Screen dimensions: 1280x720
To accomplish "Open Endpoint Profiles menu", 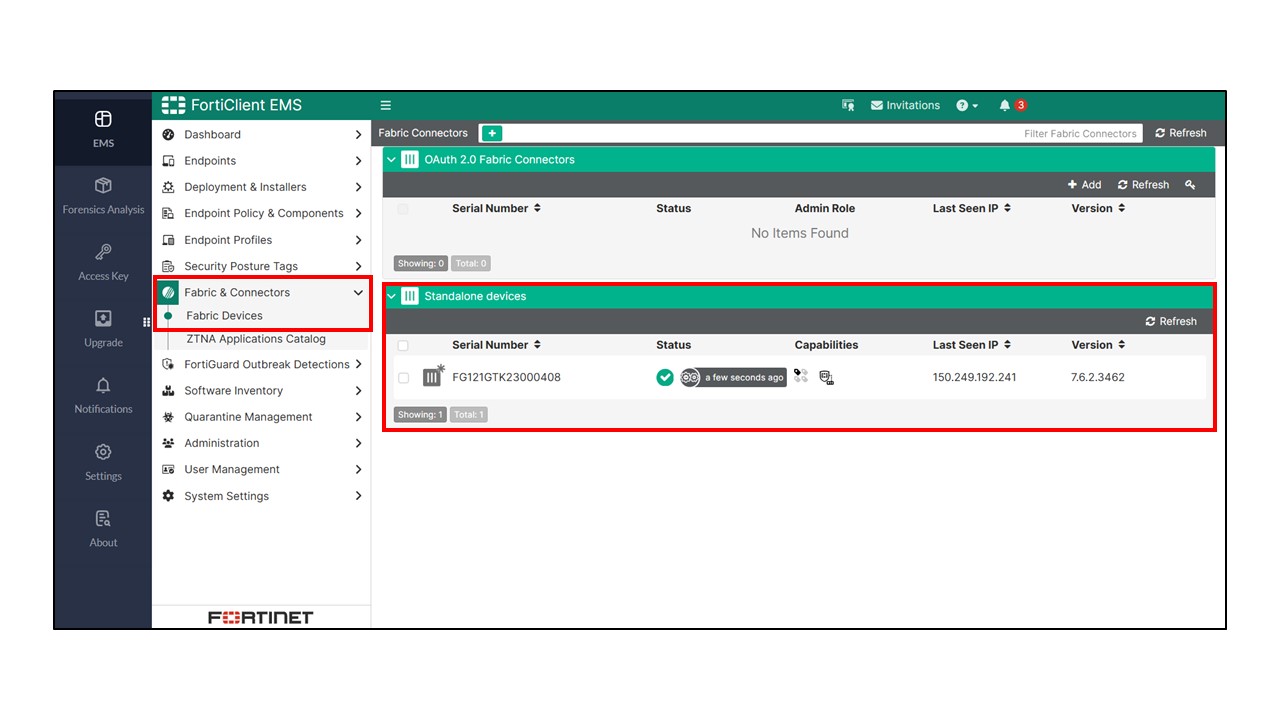I will [x=262, y=240].
